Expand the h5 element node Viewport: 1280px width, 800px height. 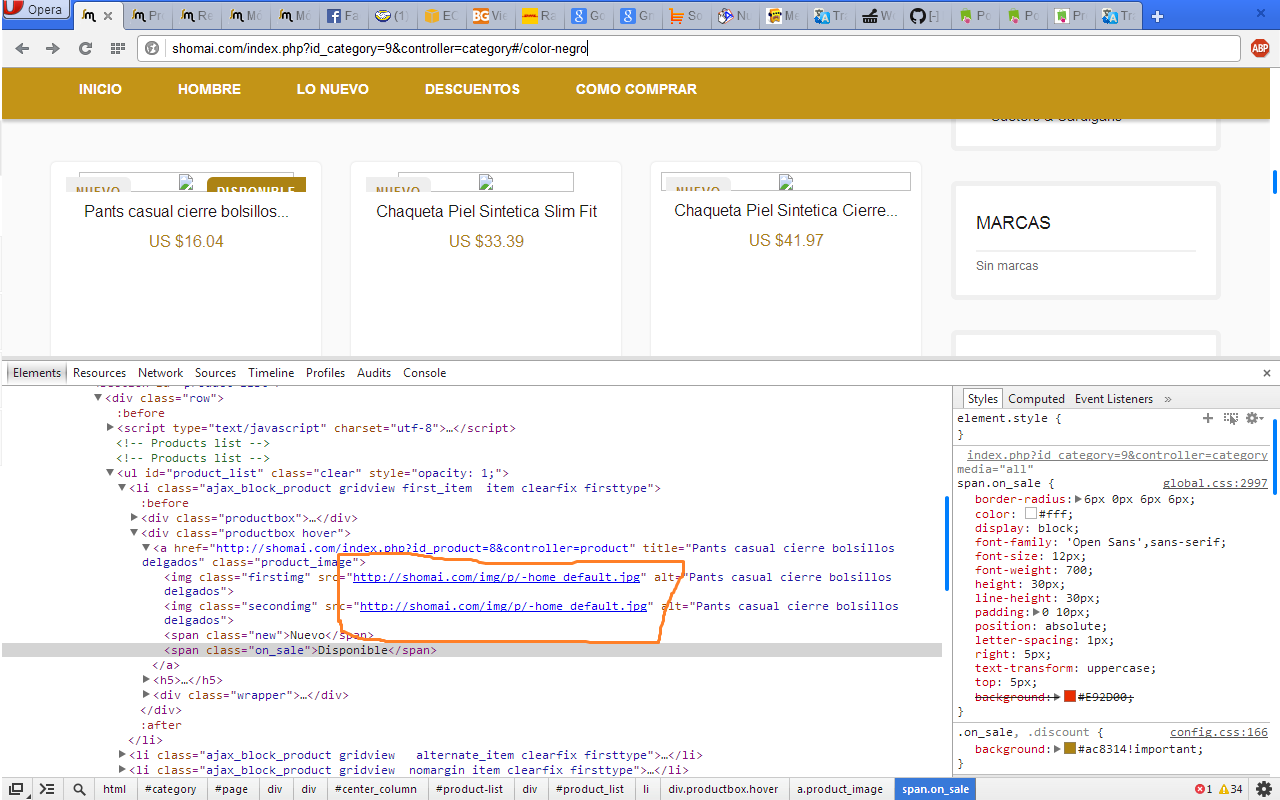click(x=147, y=680)
